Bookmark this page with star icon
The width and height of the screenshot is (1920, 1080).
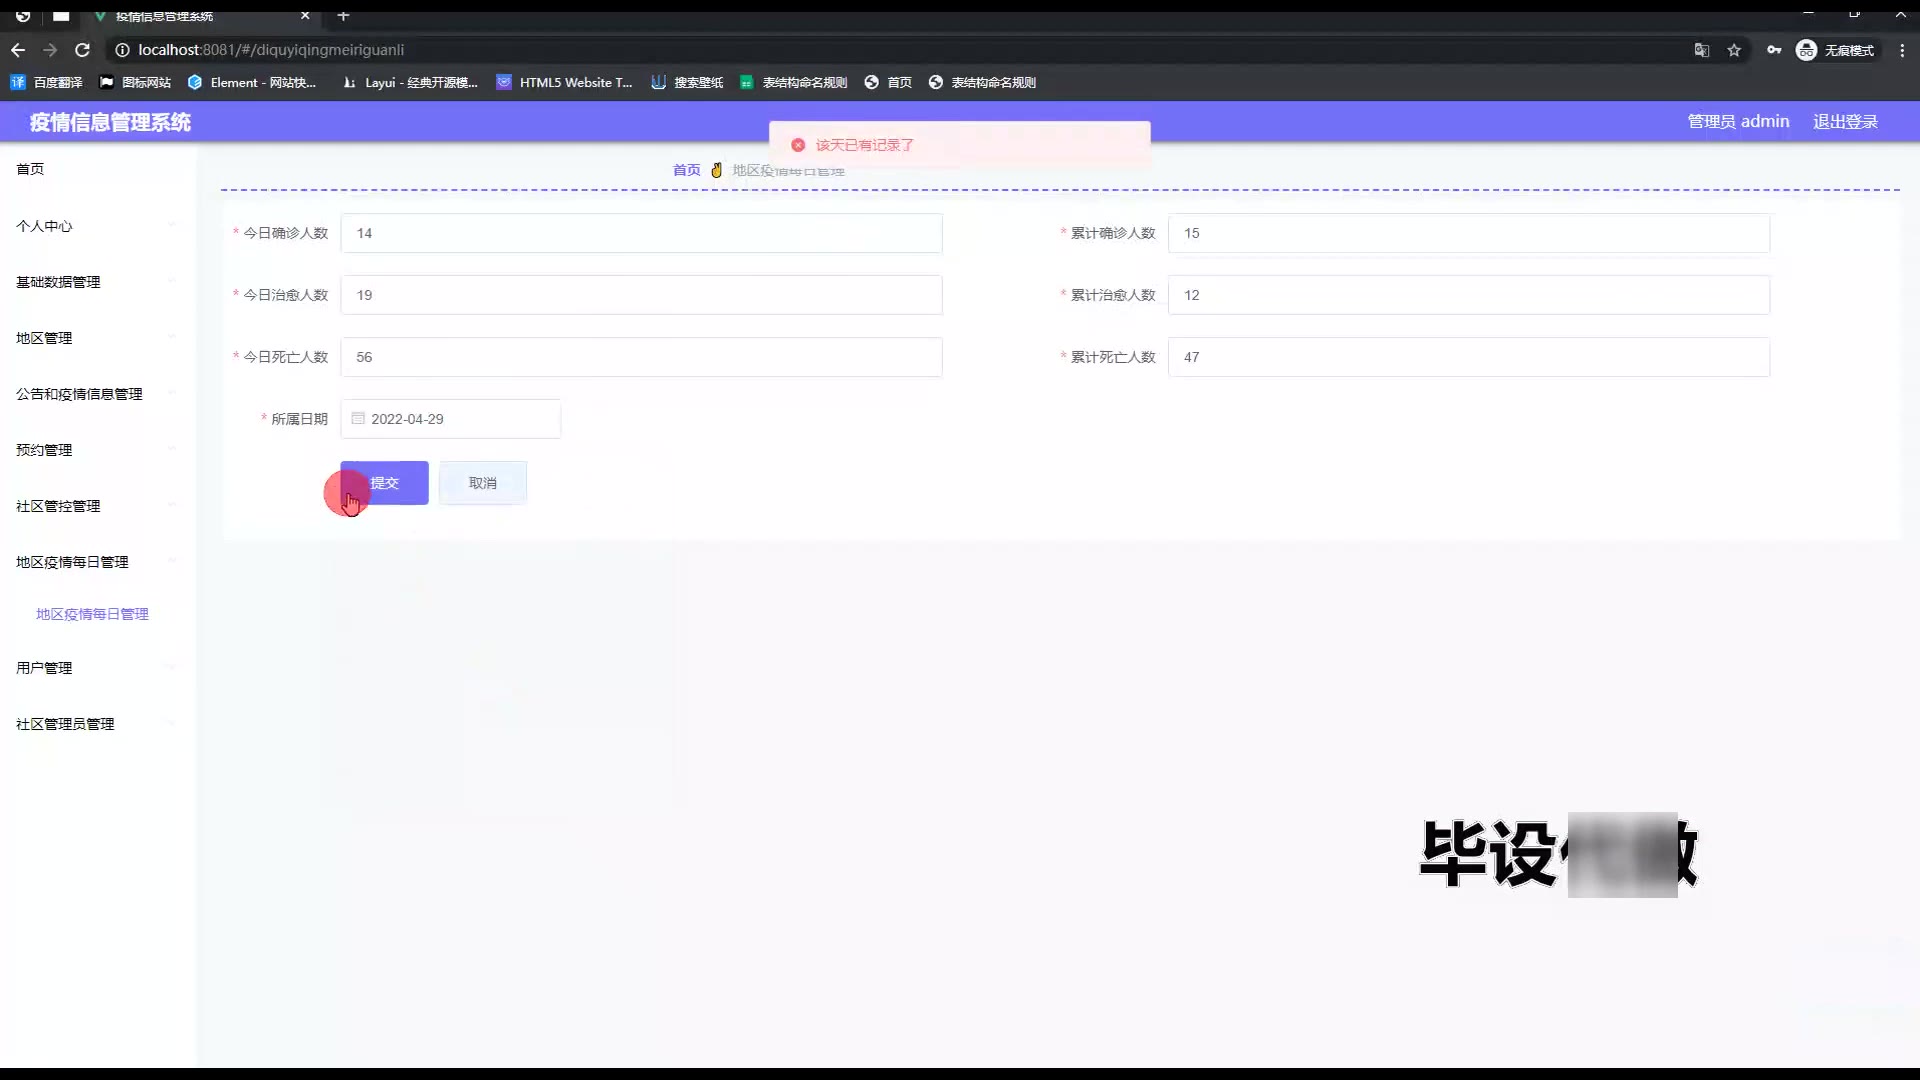pyautogui.click(x=1734, y=50)
